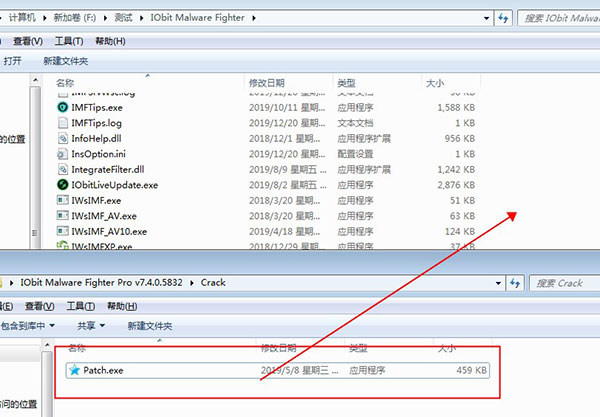Open the 包含到库中 dropdown

pyautogui.click(x=28, y=326)
